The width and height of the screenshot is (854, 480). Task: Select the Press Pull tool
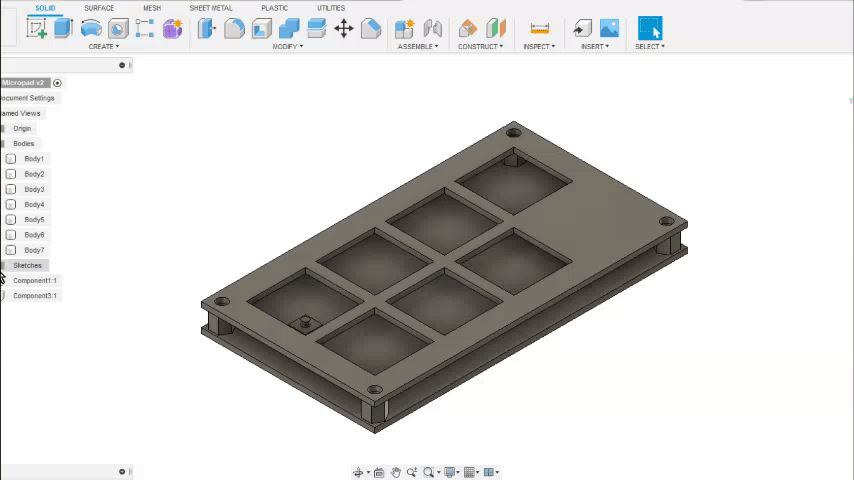pyautogui.click(x=207, y=29)
